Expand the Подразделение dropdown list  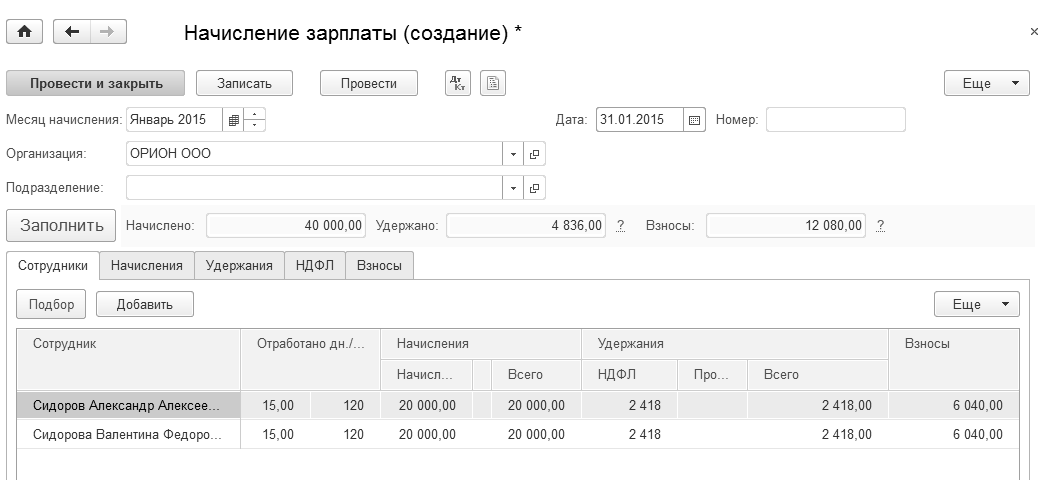[513, 188]
